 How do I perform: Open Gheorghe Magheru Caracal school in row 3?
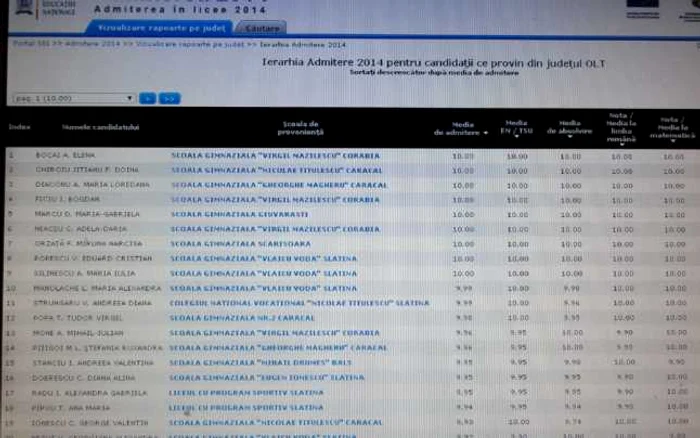pos(279,185)
